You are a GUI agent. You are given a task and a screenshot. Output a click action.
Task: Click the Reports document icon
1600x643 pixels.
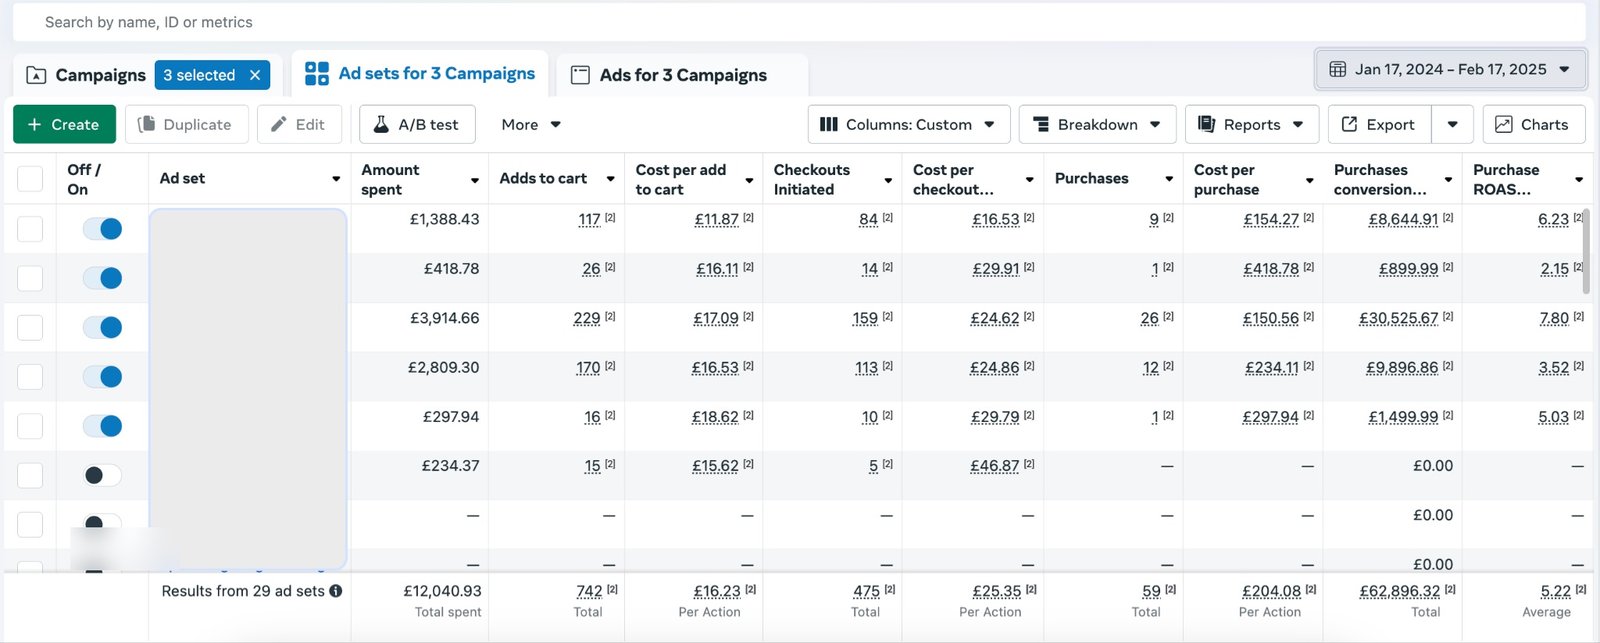1206,124
